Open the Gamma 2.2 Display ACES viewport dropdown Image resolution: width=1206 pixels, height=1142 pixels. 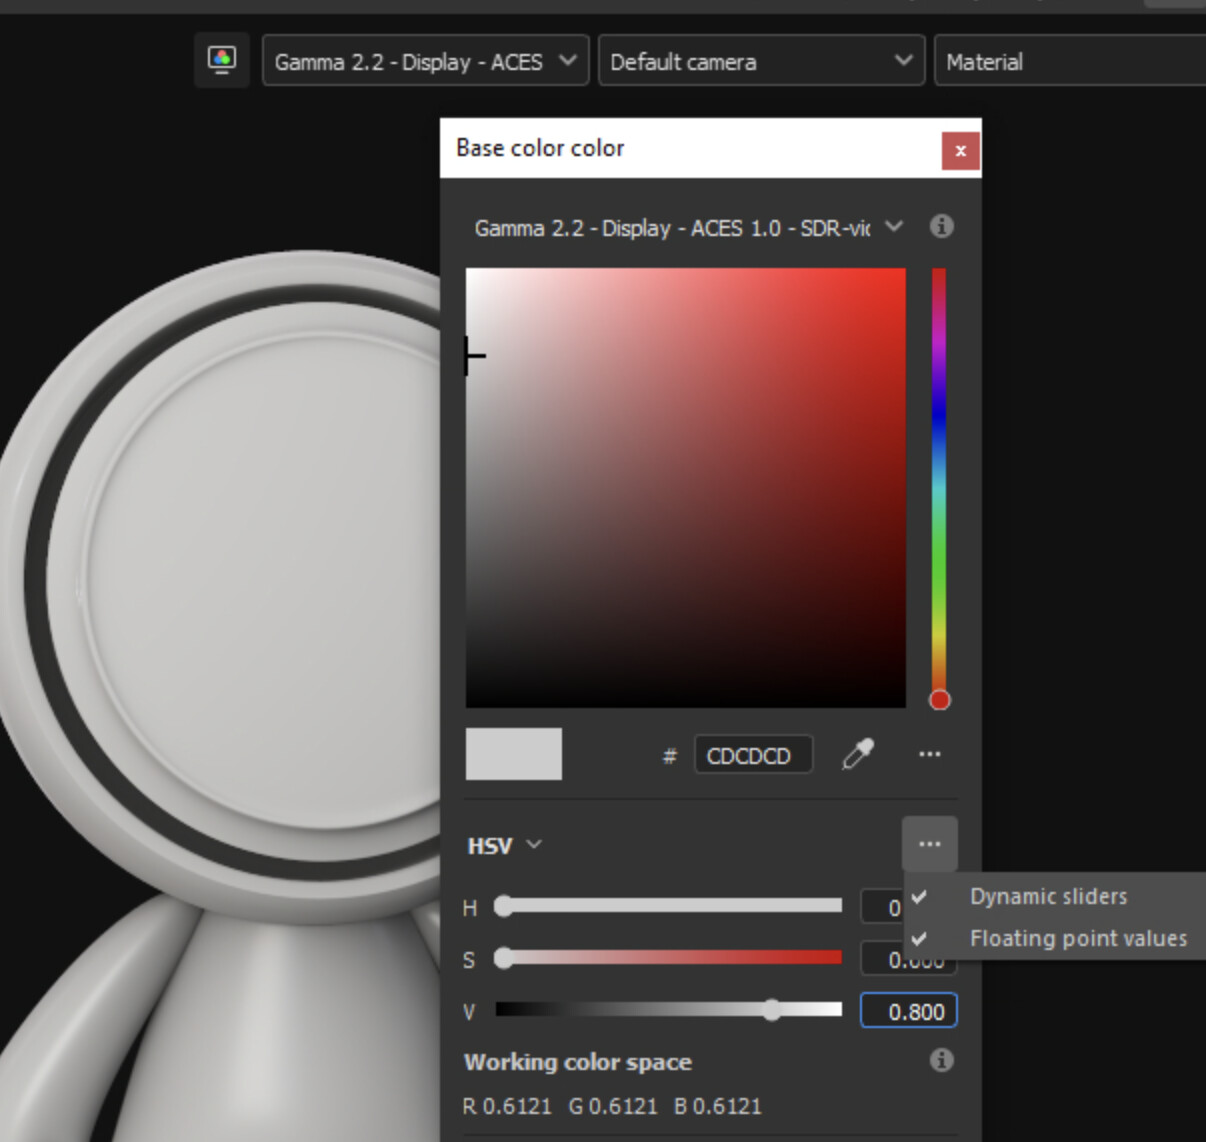pyautogui.click(x=425, y=61)
